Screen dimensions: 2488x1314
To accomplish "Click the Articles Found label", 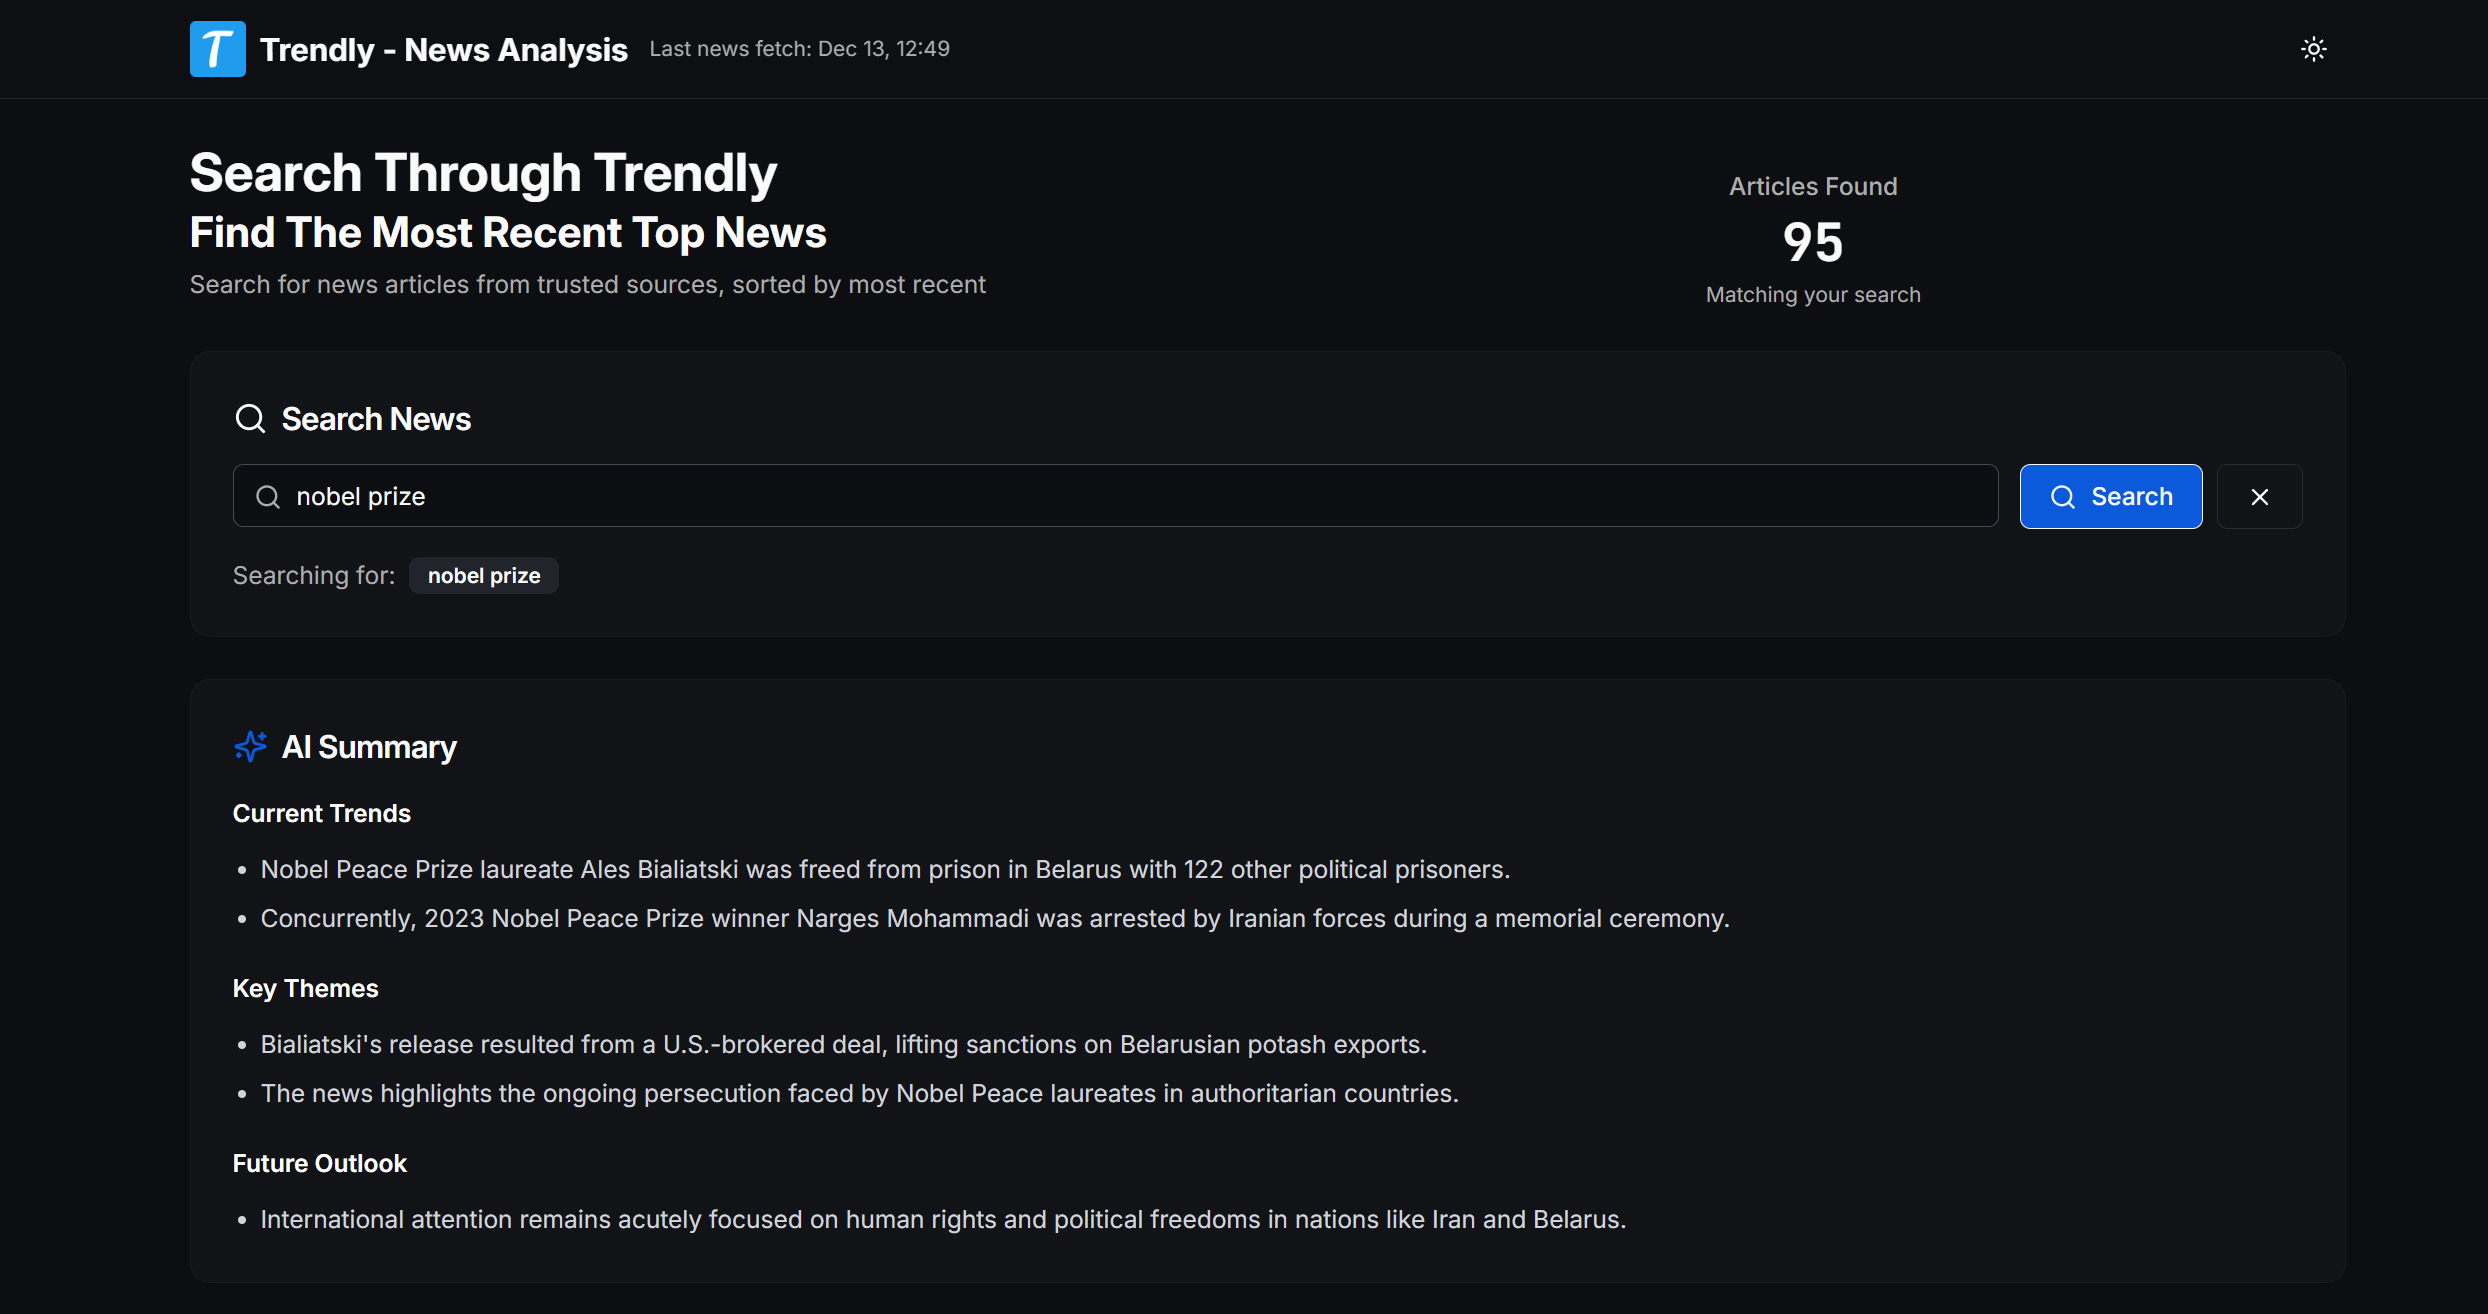I will click(x=1812, y=187).
